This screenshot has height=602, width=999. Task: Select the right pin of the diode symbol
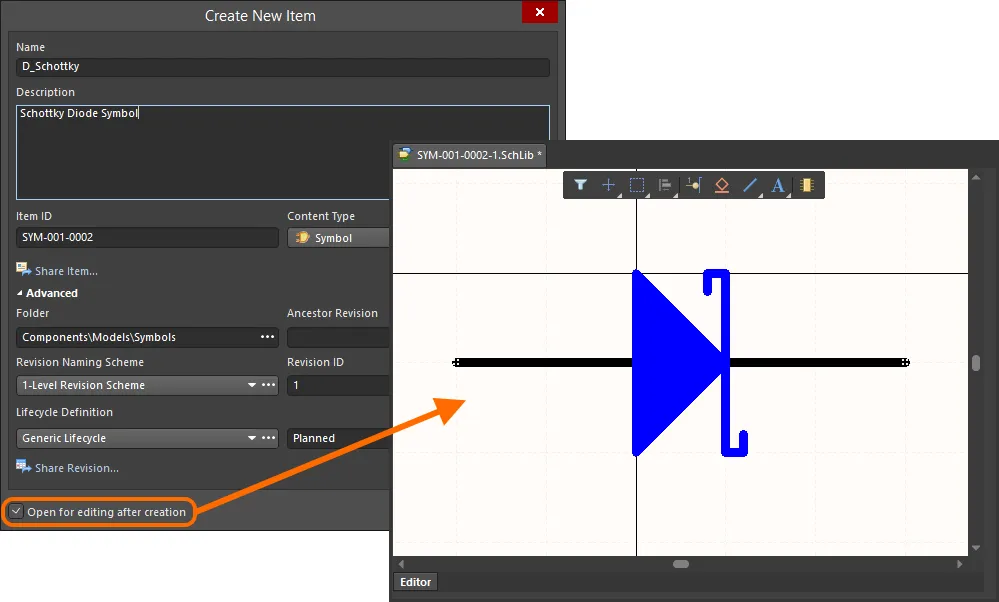(819, 362)
